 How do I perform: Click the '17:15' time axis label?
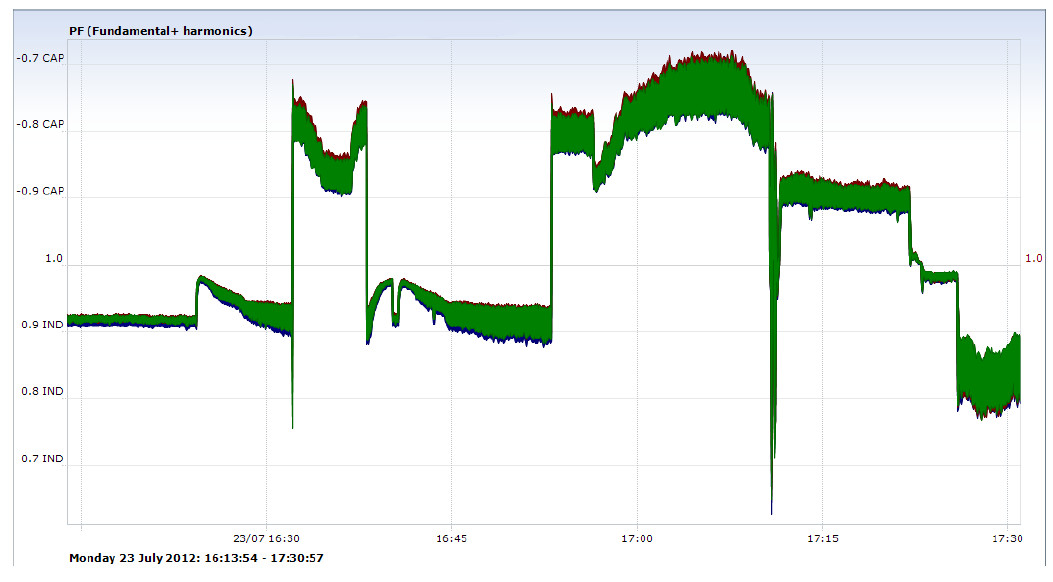(x=823, y=538)
